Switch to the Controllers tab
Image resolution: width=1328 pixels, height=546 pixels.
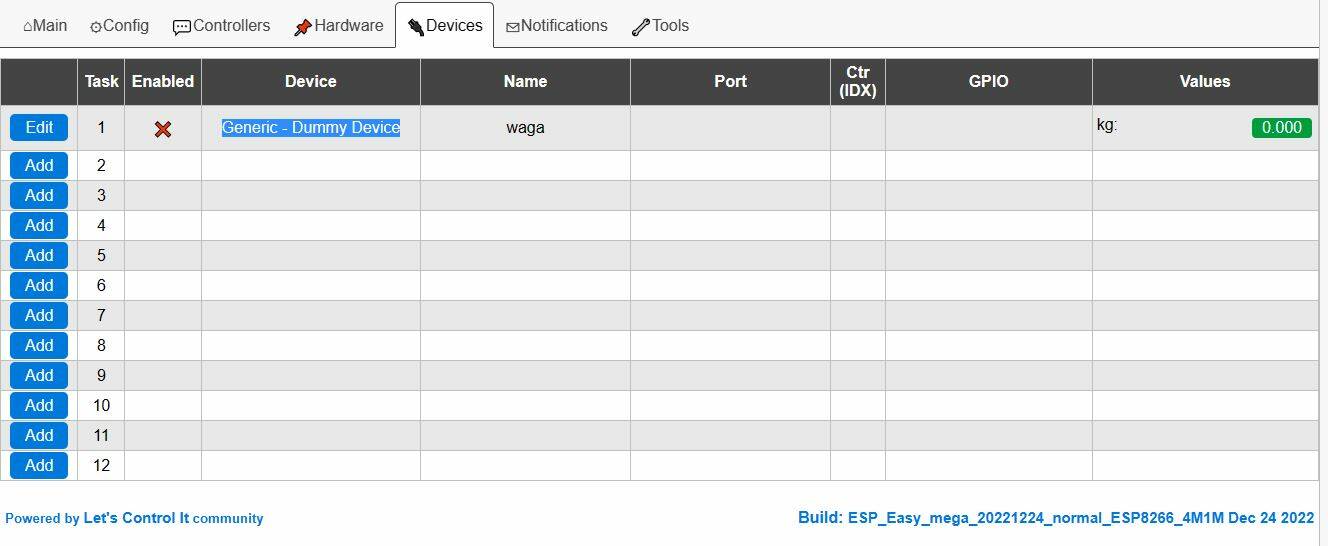[221, 25]
